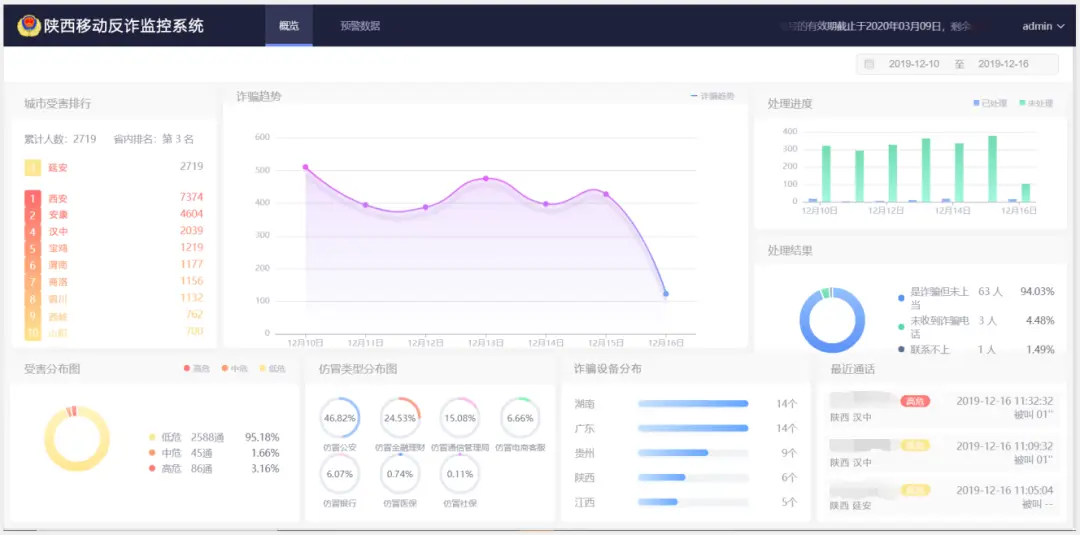Image resolution: width=1080 pixels, height=535 pixels.
Task: Click rank badge 9 beside value 762
Action: click(32, 316)
